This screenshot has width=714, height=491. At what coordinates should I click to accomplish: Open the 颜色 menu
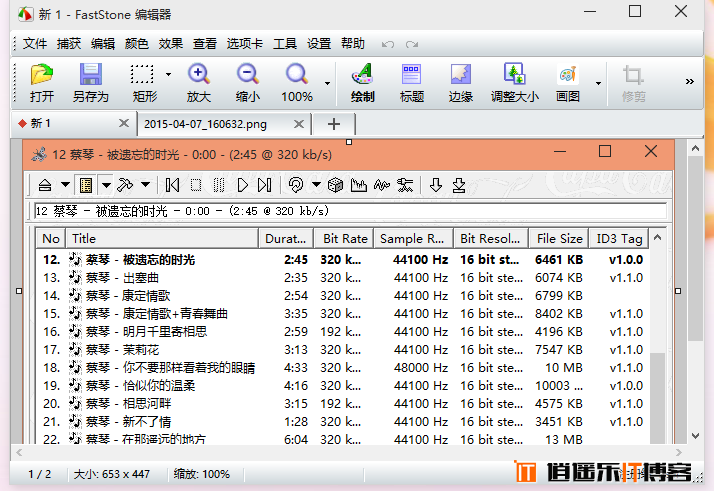tap(137, 44)
